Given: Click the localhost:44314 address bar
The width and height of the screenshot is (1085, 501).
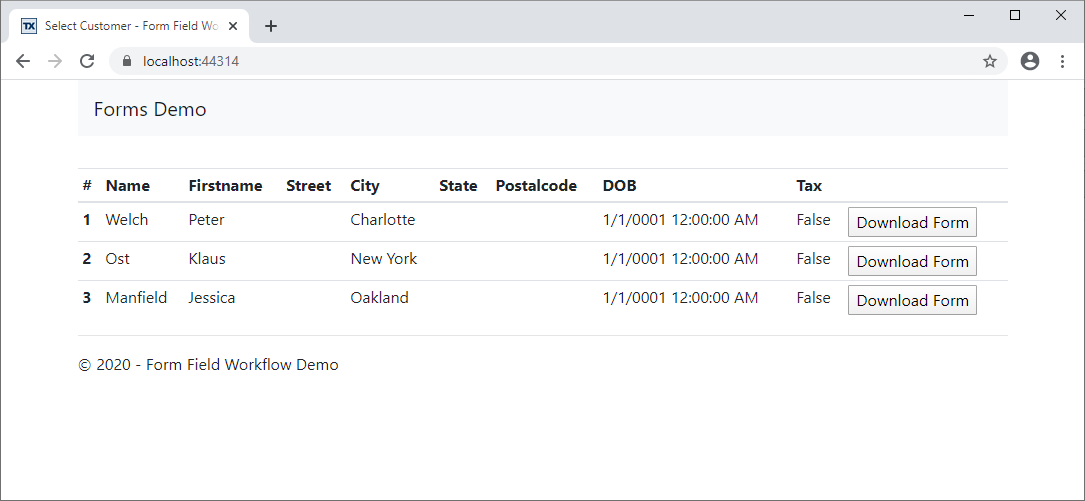Looking at the screenshot, I should point(558,61).
